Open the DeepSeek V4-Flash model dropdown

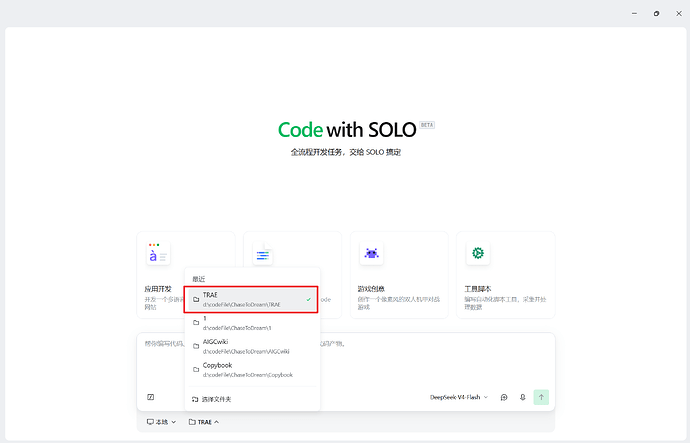(x=459, y=397)
